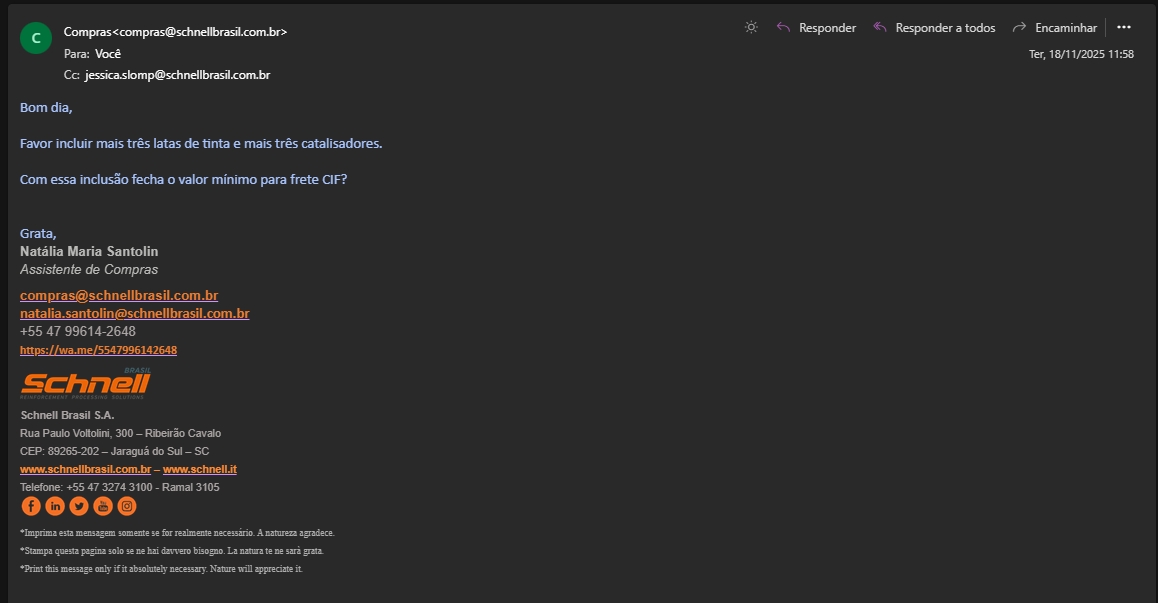
Task: Click the compras@schnellbrasil.com.br signature link
Action: point(119,295)
